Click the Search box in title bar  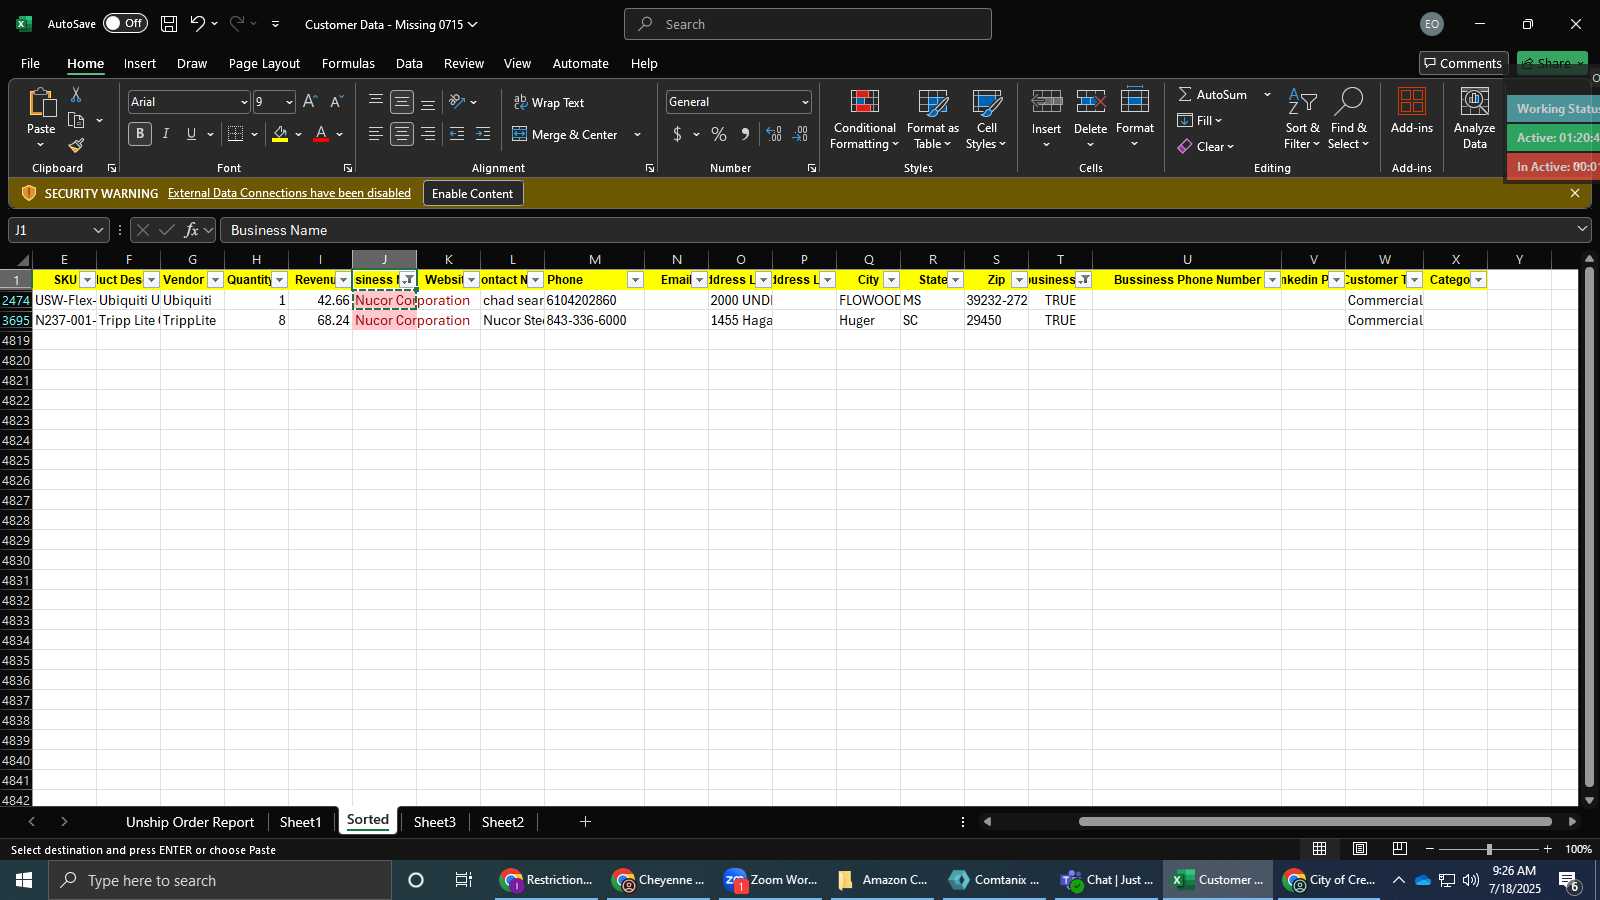808,24
